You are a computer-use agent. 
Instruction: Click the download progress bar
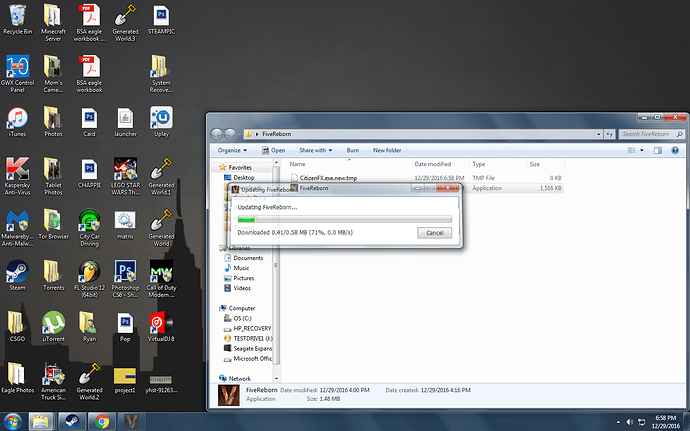(345, 219)
